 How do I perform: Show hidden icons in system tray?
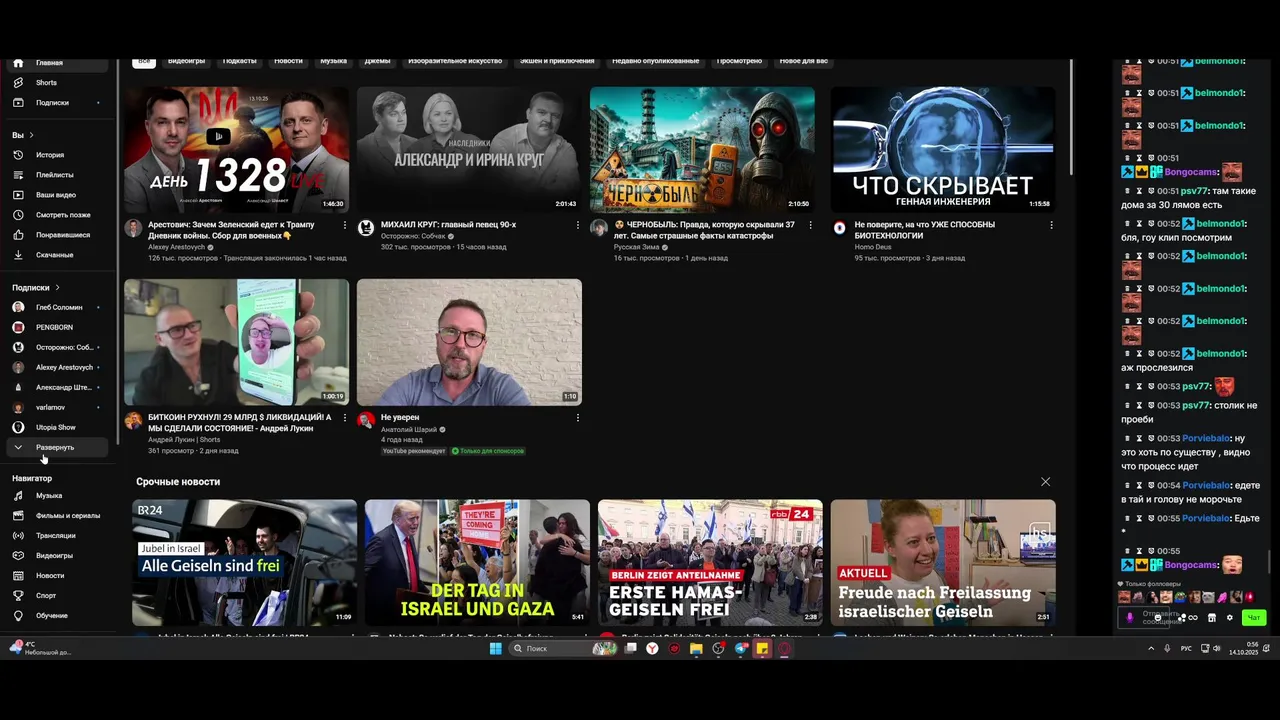(1151, 648)
